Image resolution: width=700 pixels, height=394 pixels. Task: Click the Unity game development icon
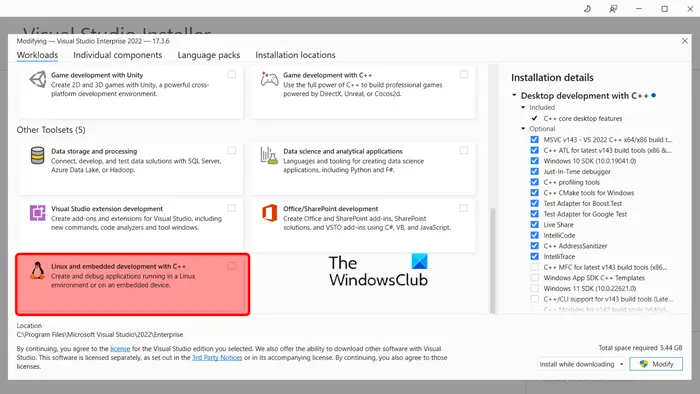point(38,80)
